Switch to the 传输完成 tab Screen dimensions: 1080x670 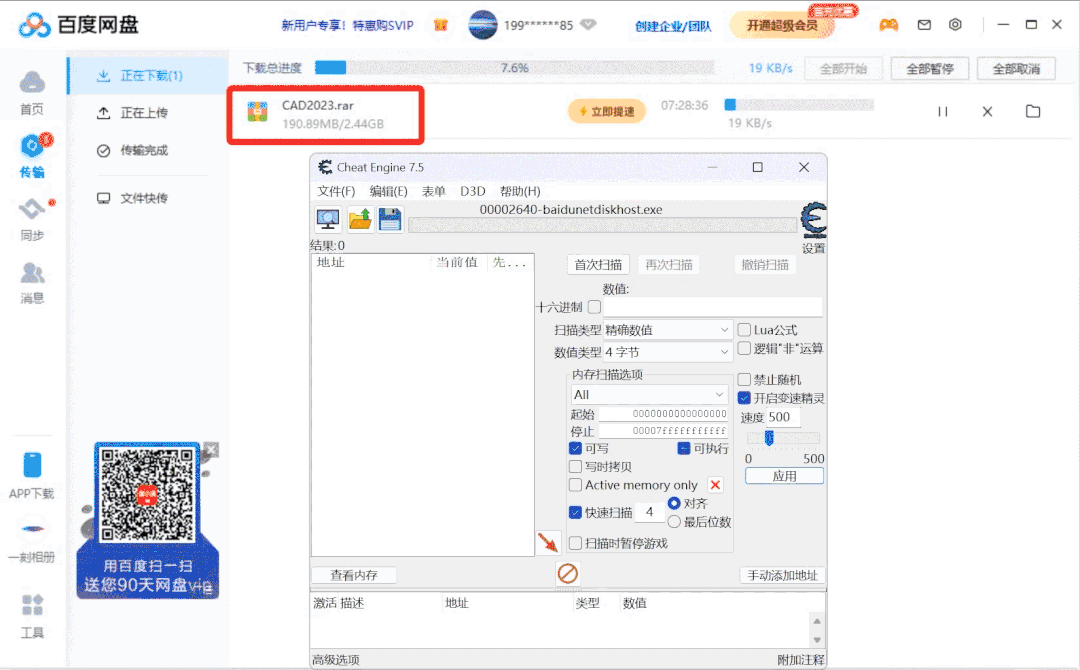click(143, 150)
